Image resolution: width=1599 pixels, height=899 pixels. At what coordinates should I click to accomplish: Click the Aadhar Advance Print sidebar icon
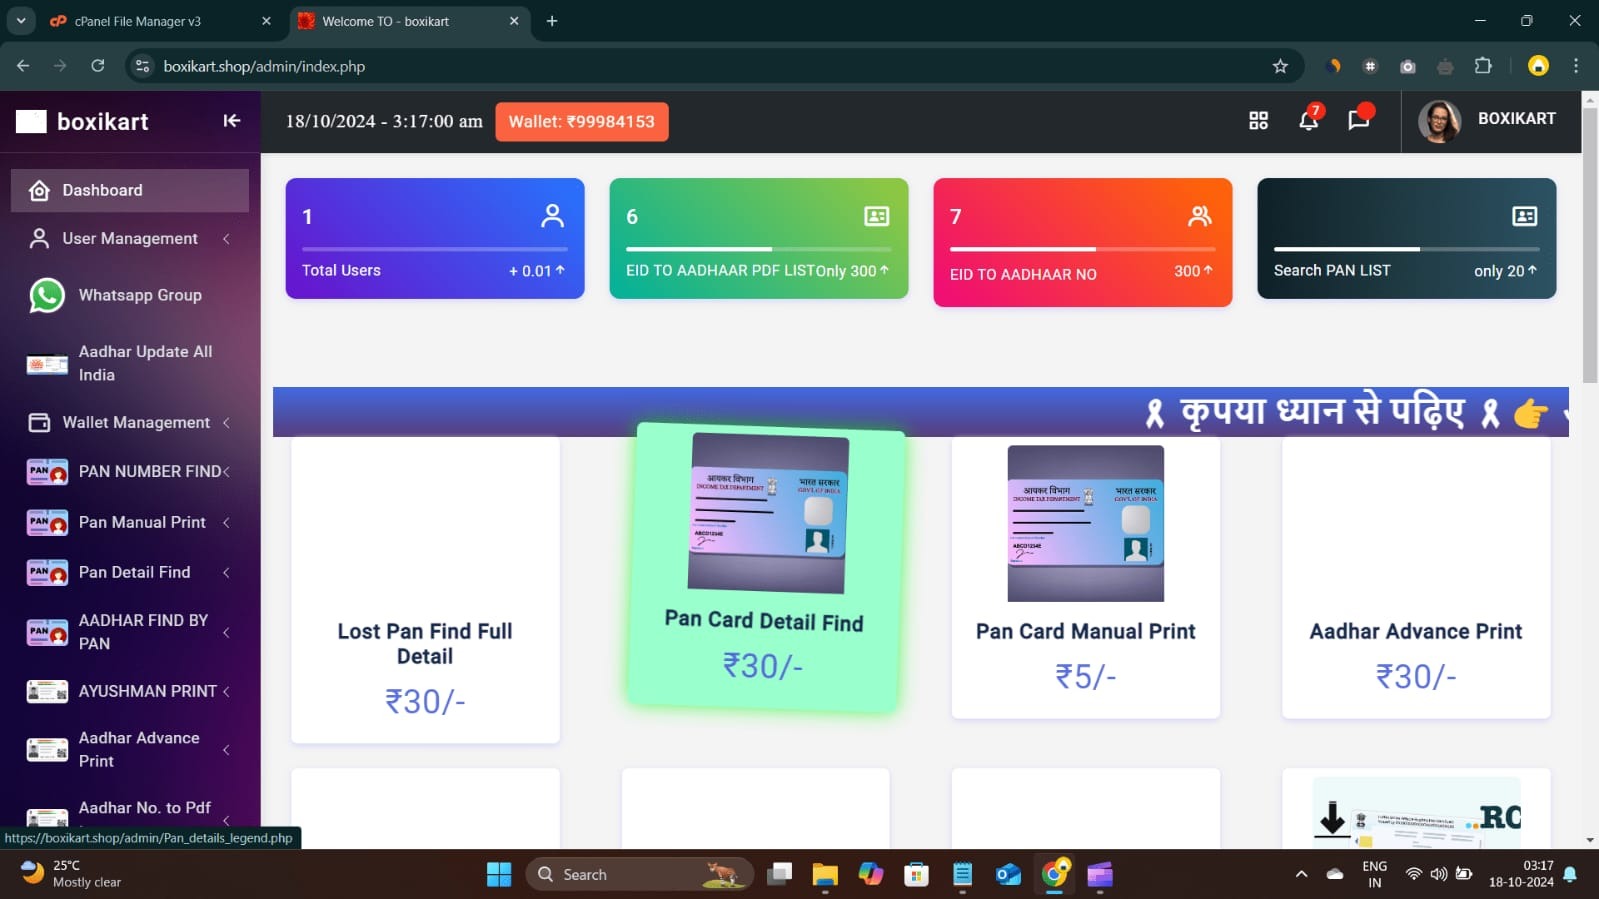(47, 750)
